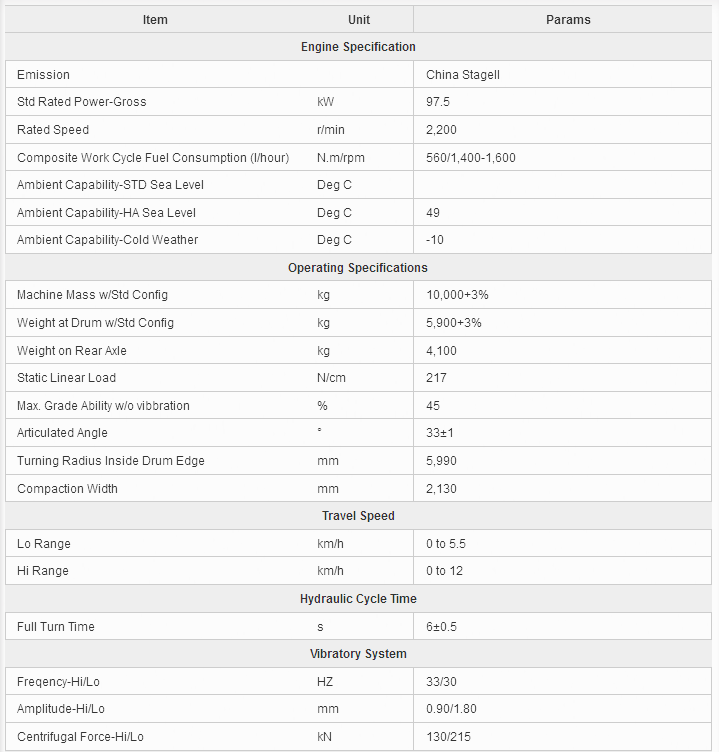Select the Std Rated Power-Gross row label

click(82, 102)
